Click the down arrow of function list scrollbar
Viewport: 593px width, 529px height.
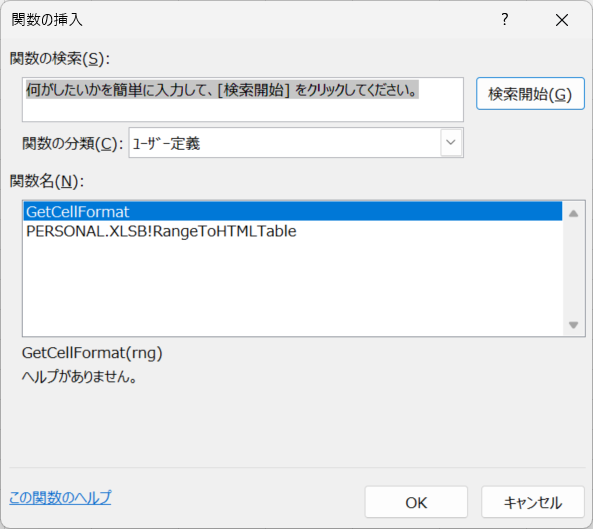coord(573,325)
